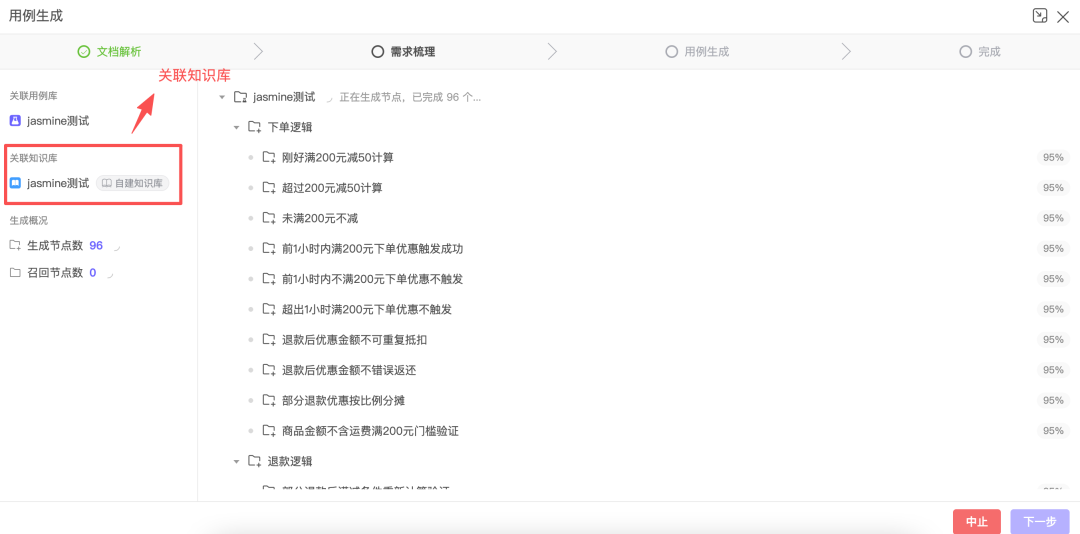Click the 正在生成节点 status text
The height and width of the screenshot is (534, 1080).
click(410, 98)
